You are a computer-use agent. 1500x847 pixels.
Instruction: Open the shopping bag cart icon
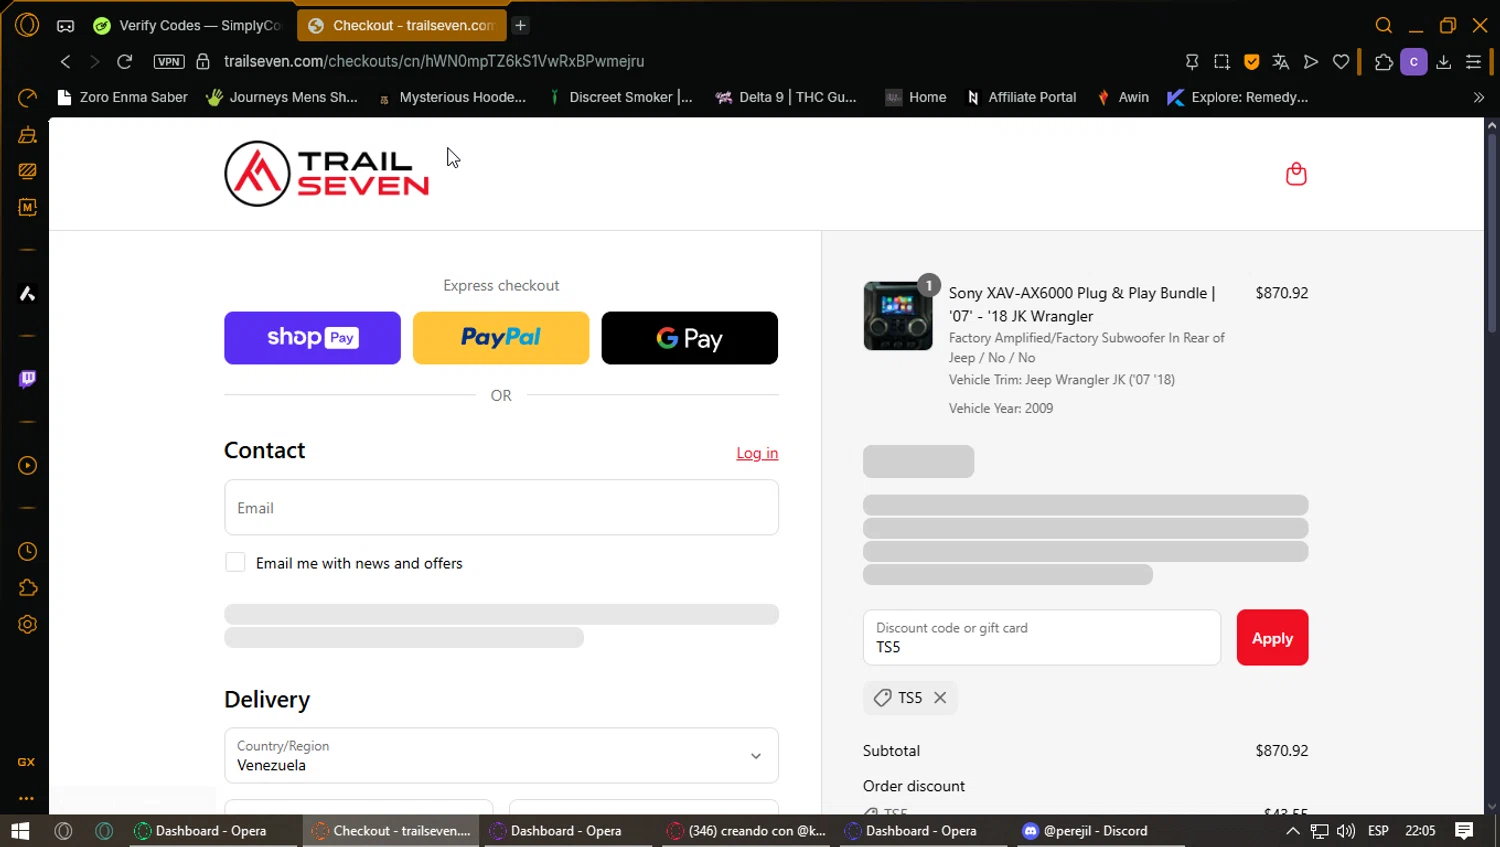(x=1296, y=174)
